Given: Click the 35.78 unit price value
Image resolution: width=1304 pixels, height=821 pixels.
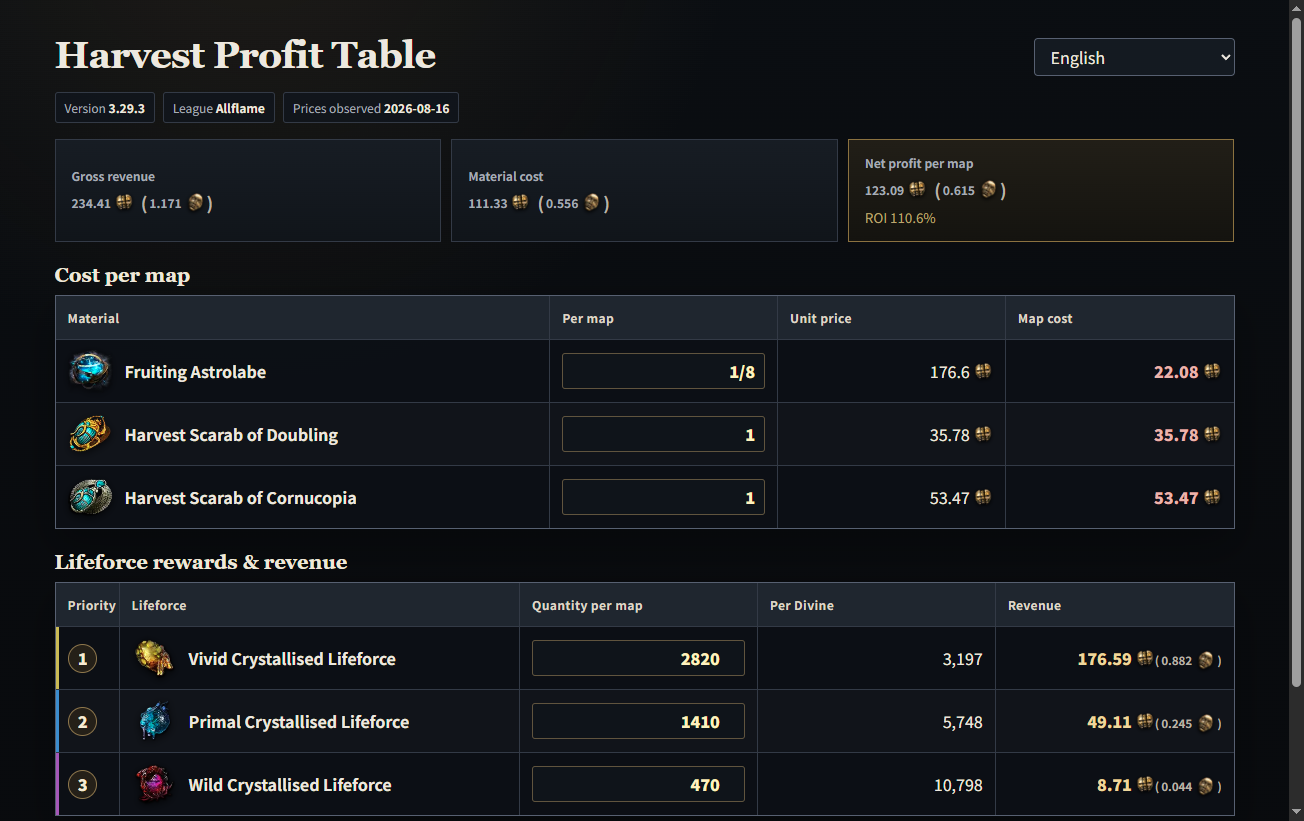Looking at the screenshot, I should (949, 434).
